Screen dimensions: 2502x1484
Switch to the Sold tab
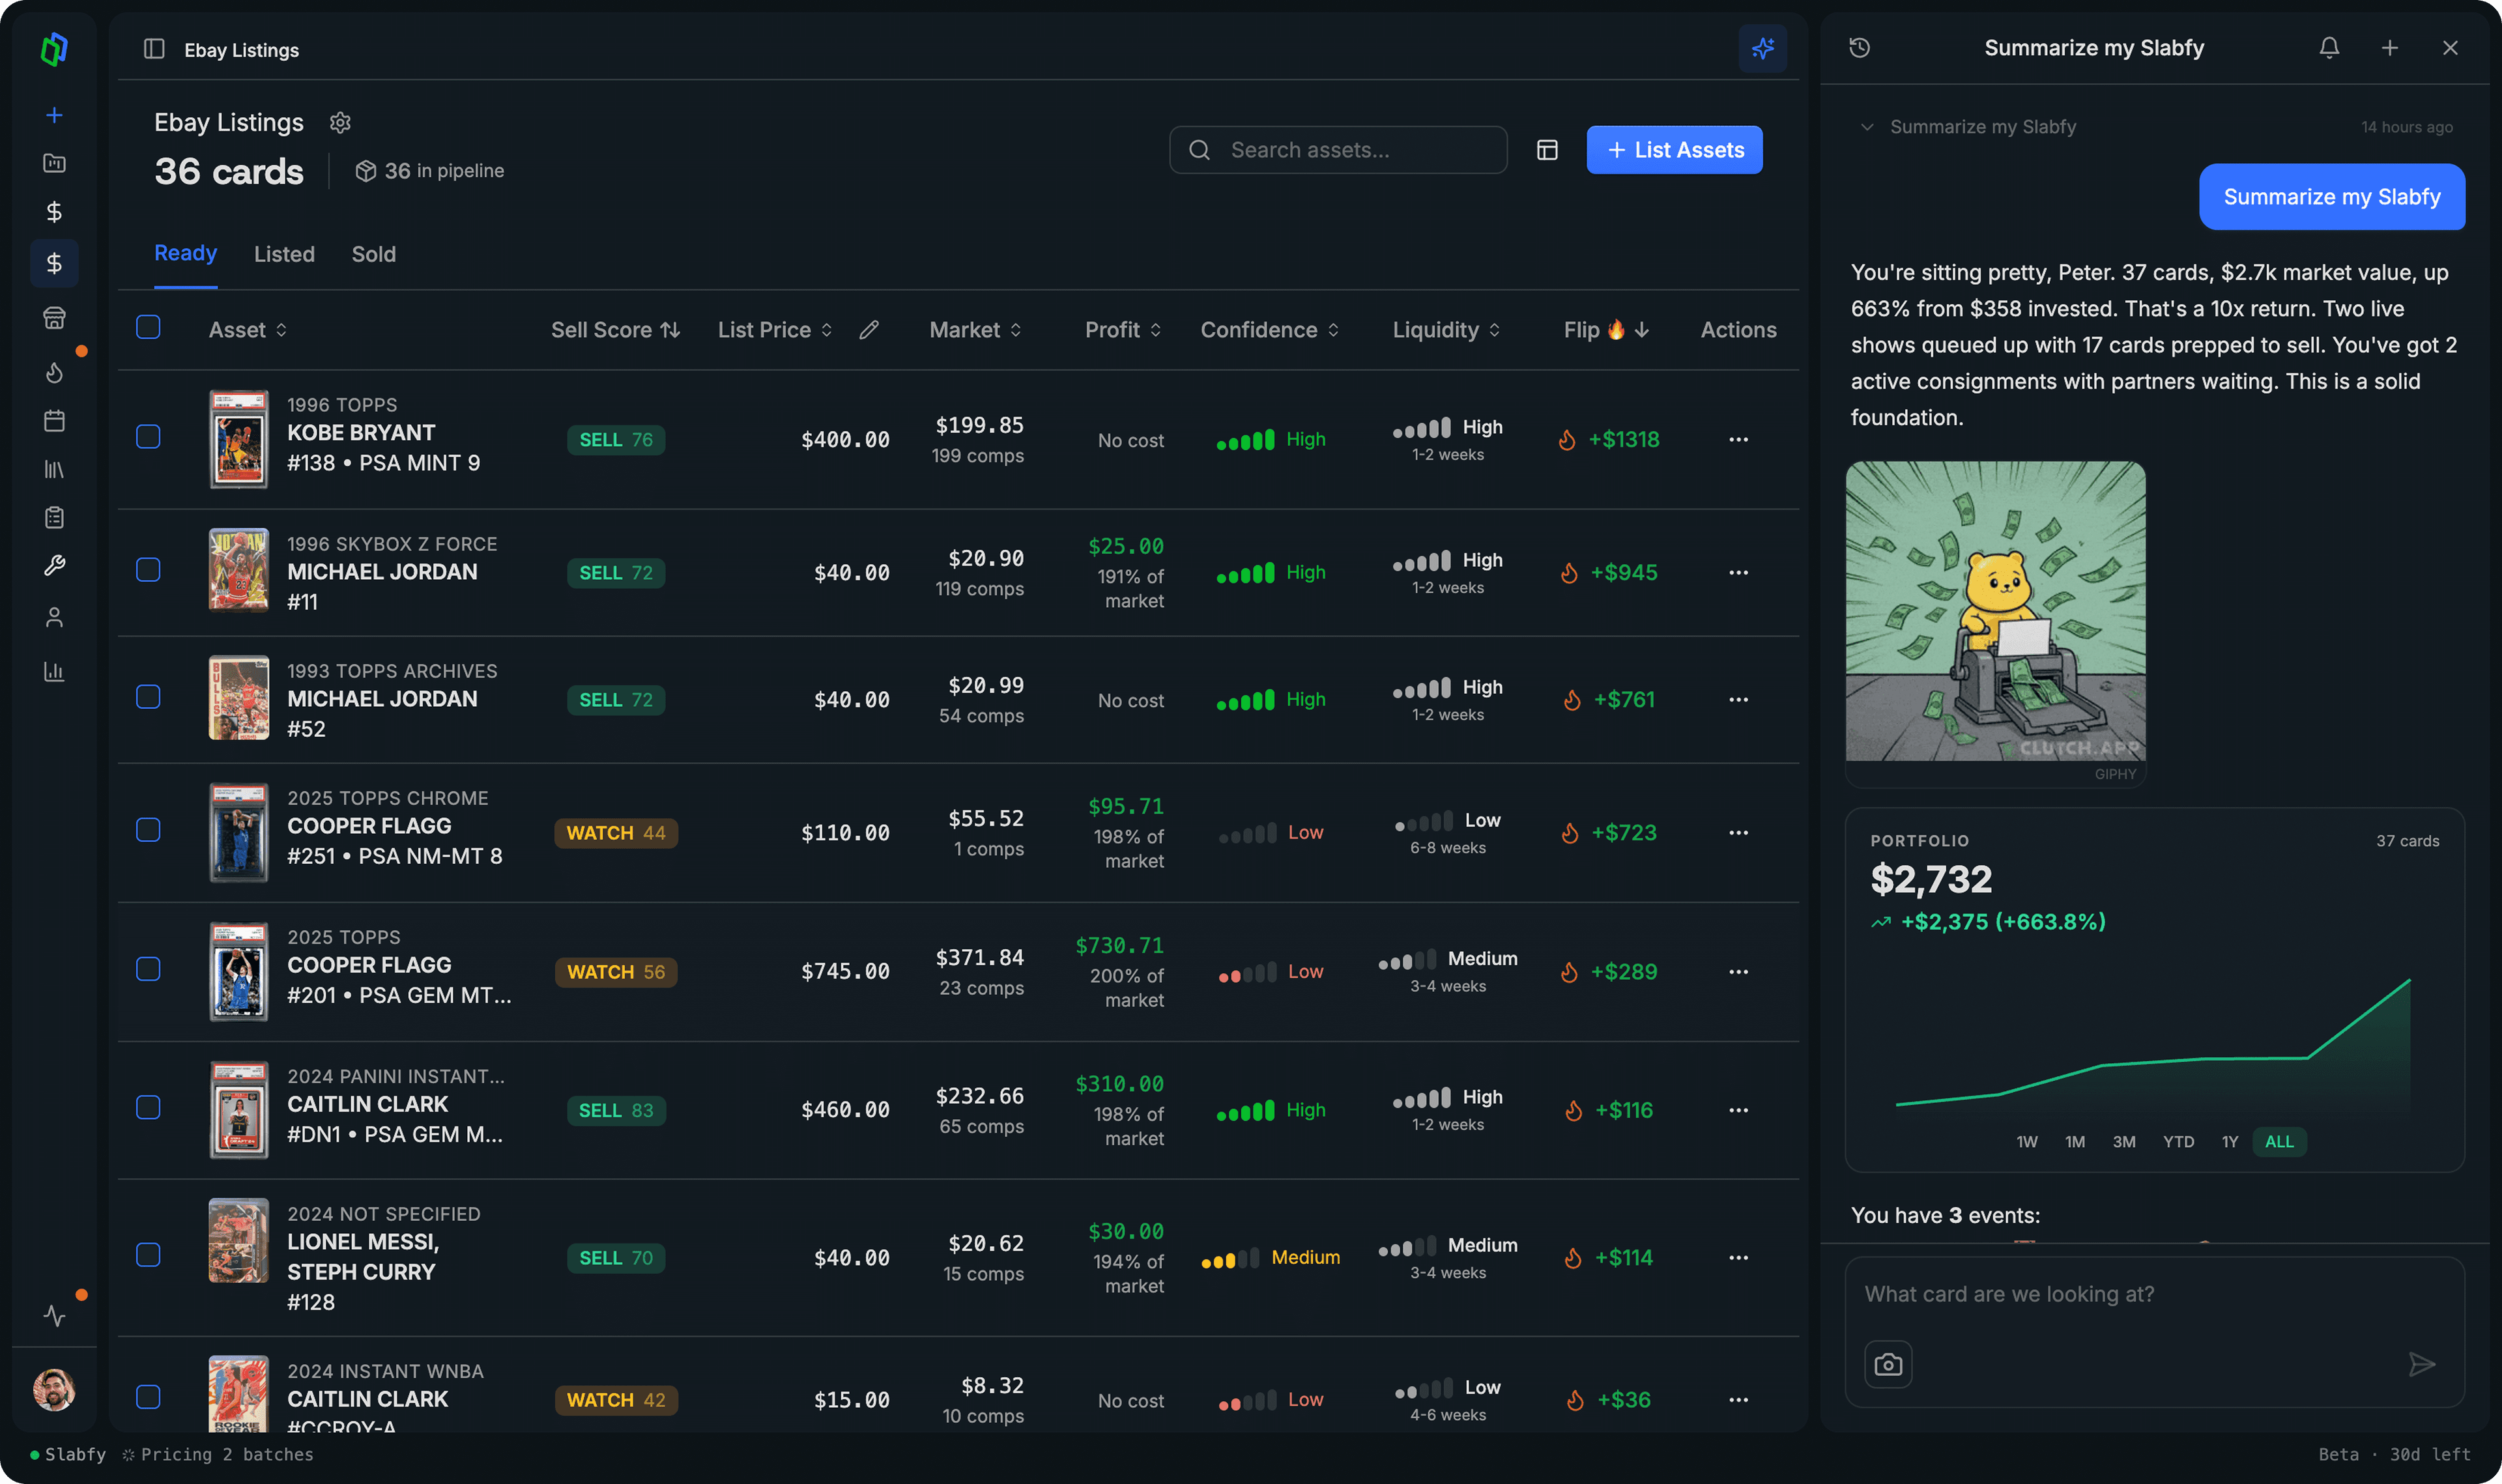[x=373, y=254]
